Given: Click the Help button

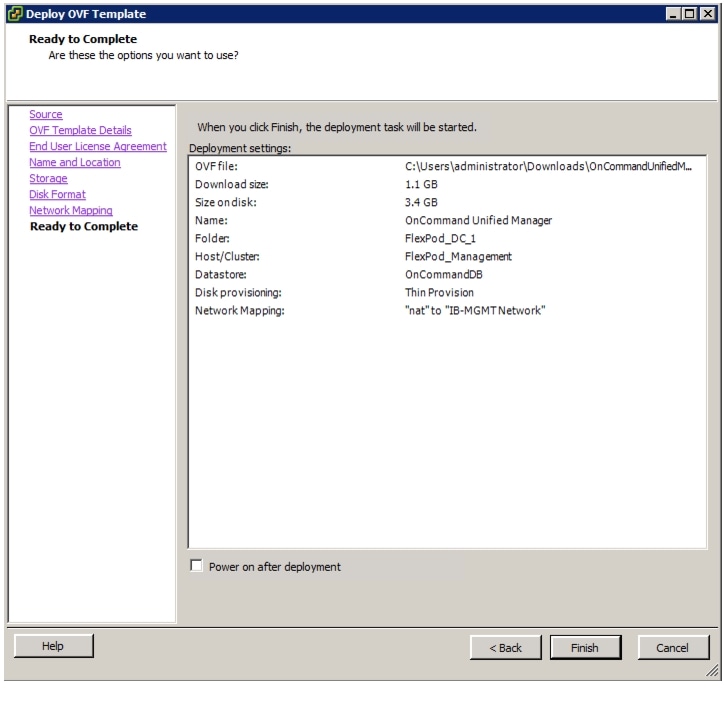Looking at the screenshot, I should (x=54, y=646).
